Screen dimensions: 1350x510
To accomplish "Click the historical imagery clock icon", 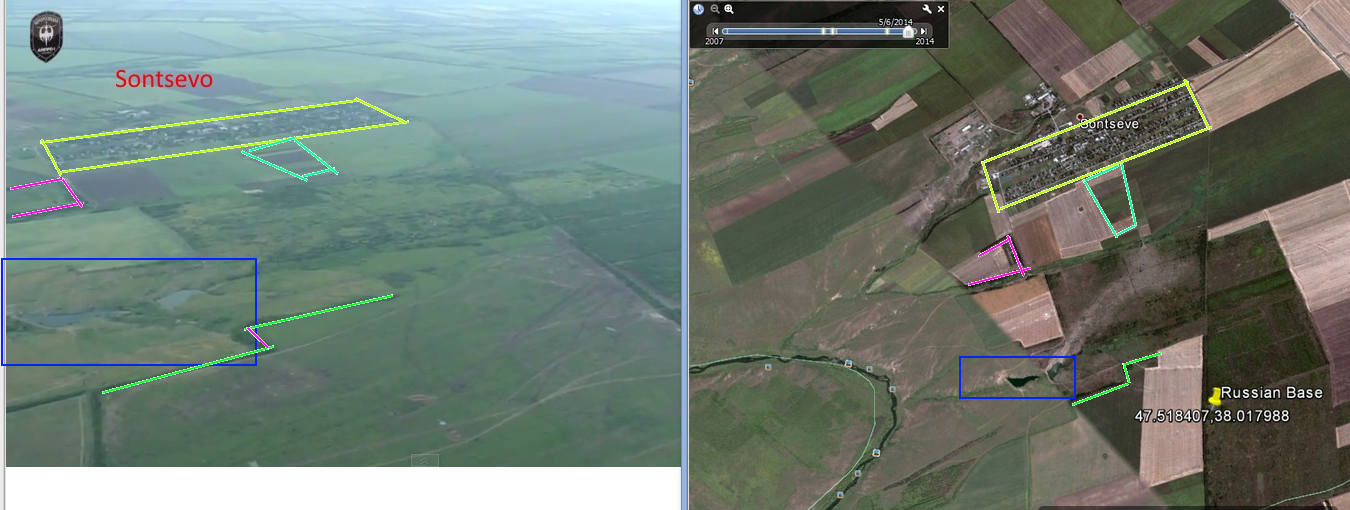I will [698, 9].
